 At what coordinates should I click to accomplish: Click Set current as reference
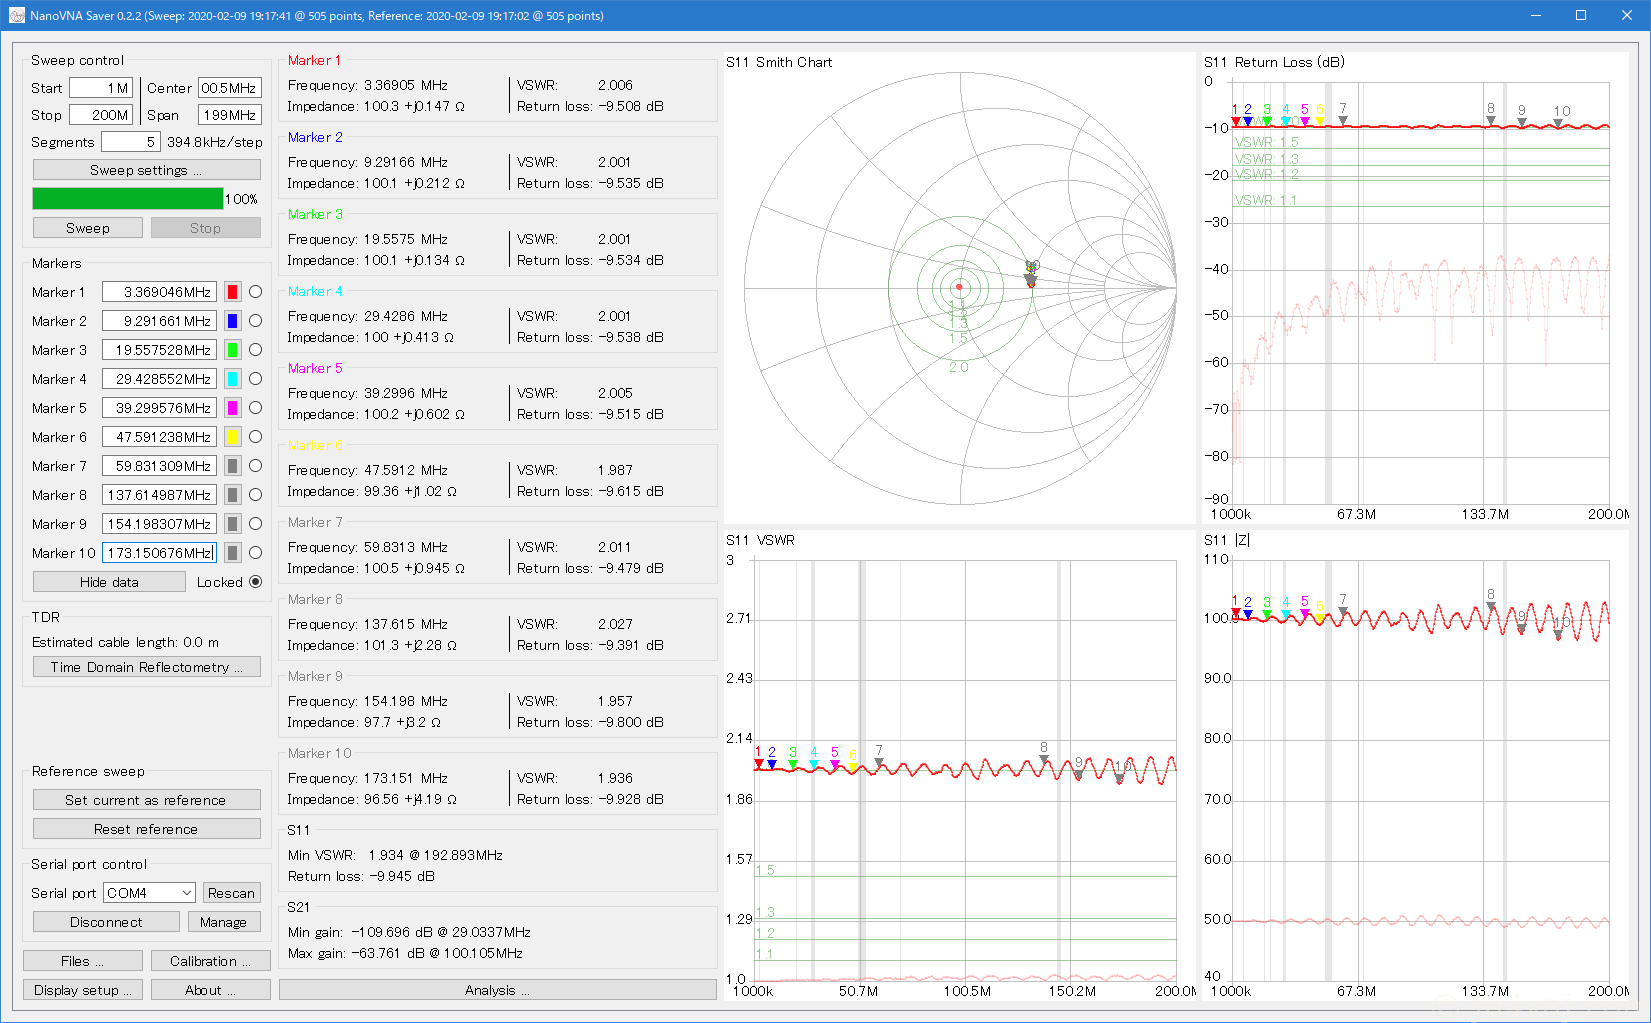147,800
